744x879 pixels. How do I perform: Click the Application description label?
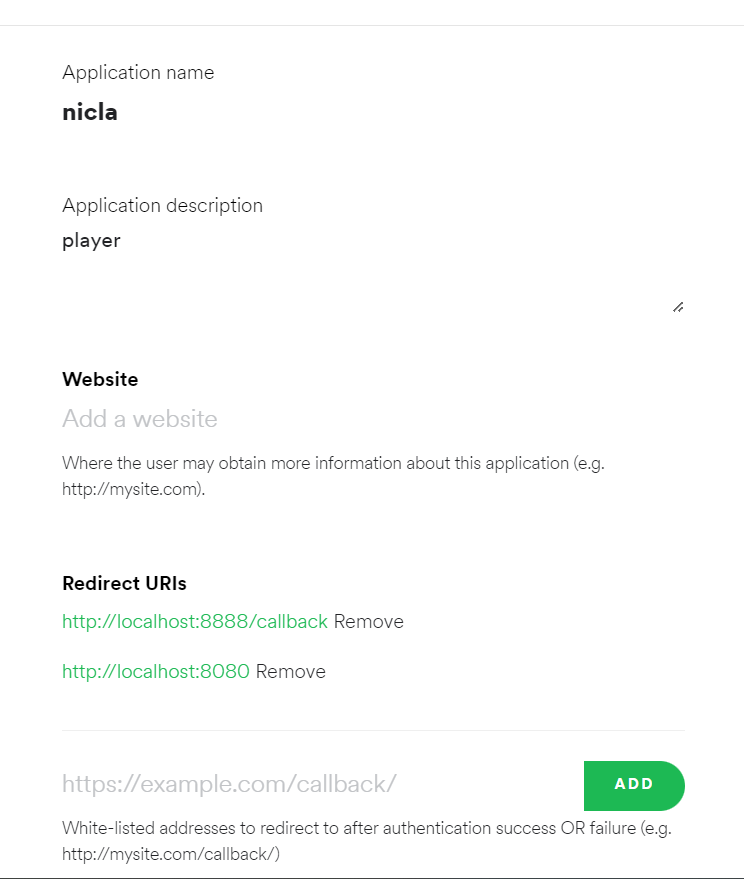pyautogui.click(x=162, y=205)
